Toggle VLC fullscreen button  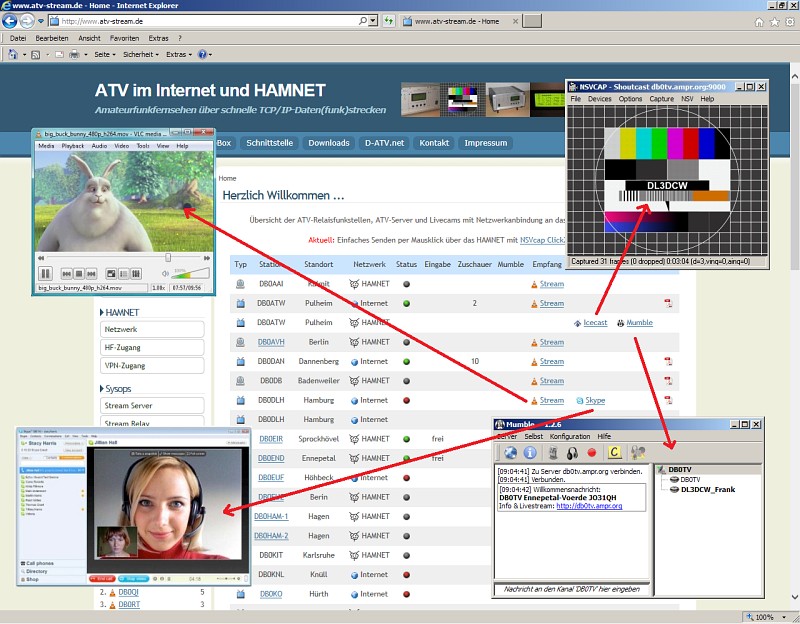111,274
